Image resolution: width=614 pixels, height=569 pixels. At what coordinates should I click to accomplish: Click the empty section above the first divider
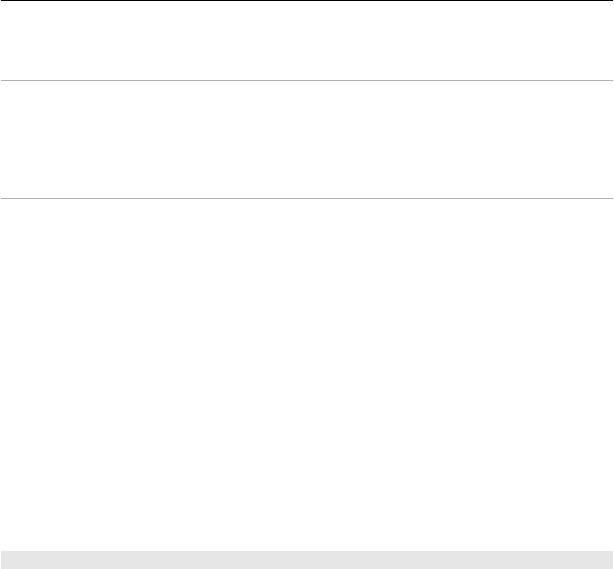point(307,42)
